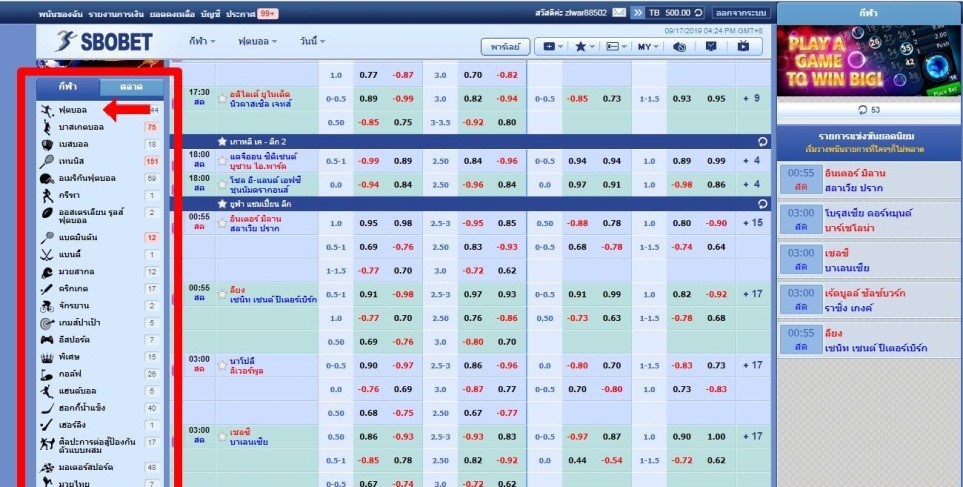This screenshot has height=487, width=963.
Task: Favorite the นาโปลี match star
Action: [222, 365]
